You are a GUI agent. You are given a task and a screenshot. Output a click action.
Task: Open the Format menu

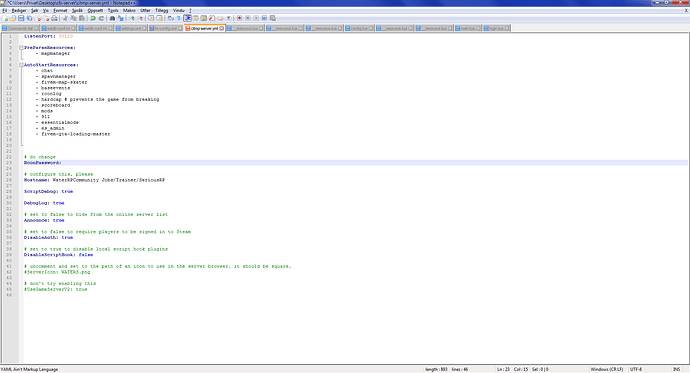pos(60,11)
